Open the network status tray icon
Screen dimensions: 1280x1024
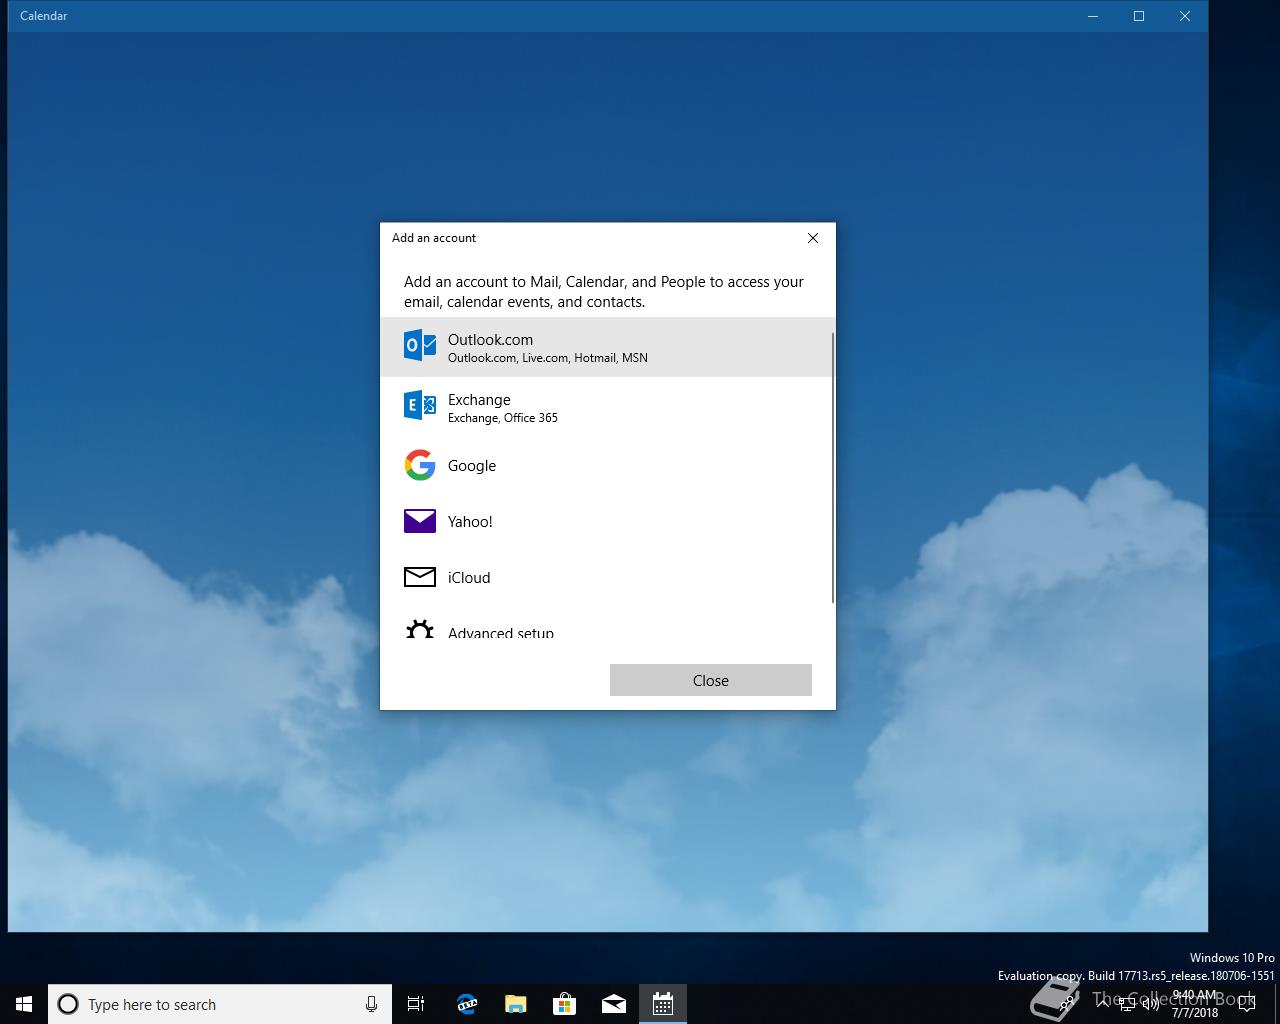point(1127,1004)
